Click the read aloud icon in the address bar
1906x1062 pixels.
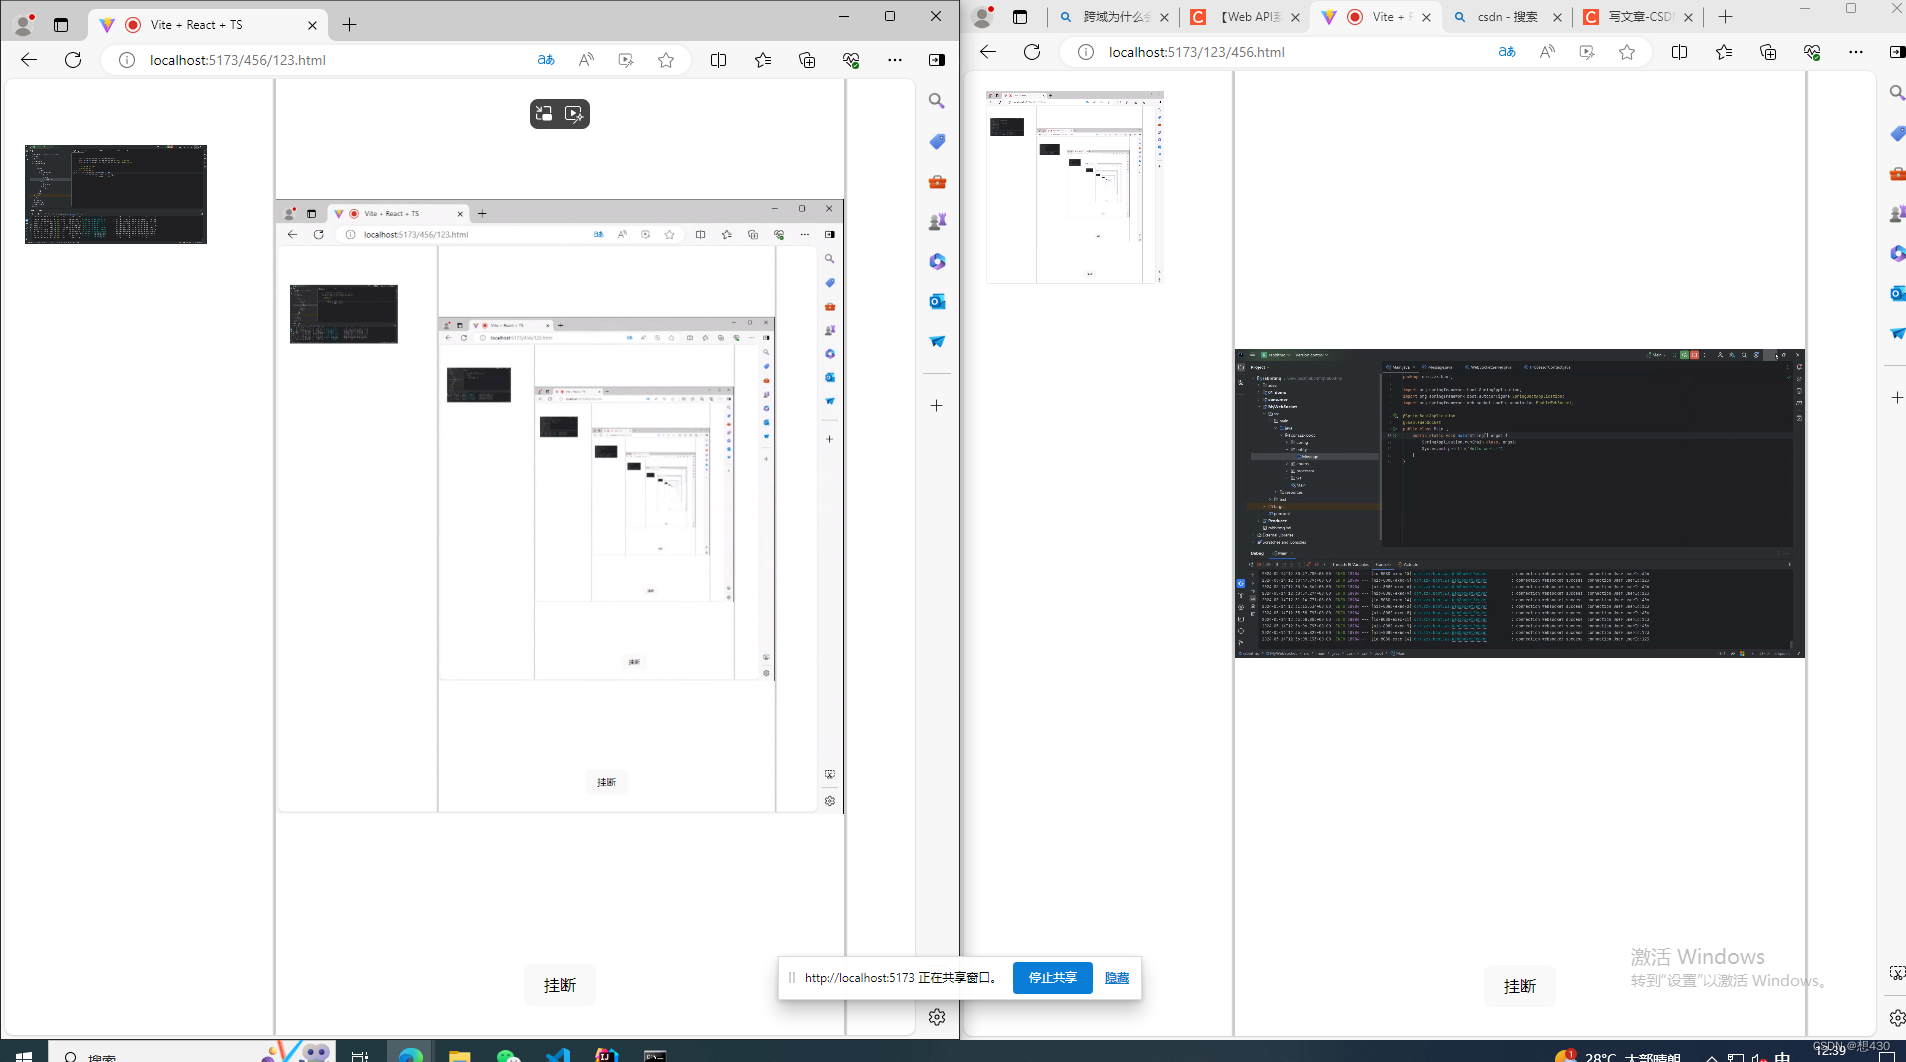pyautogui.click(x=585, y=60)
